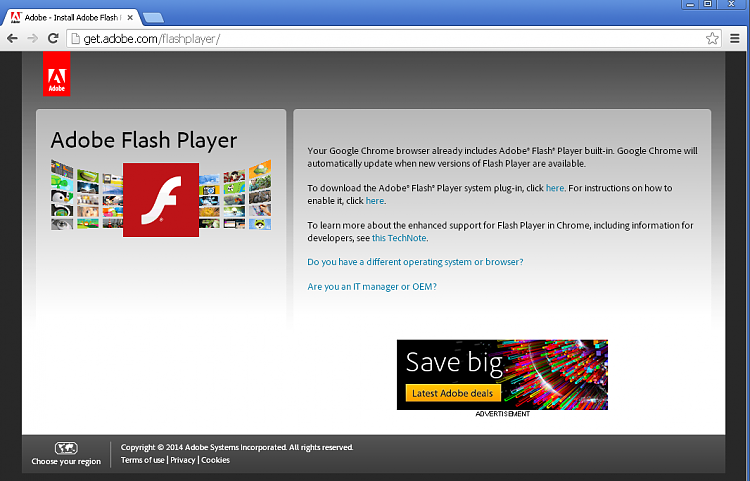The height and width of the screenshot is (481, 750).
Task: Click the ADVERTISEMENT label under the banner
Action: click(x=502, y=414)
